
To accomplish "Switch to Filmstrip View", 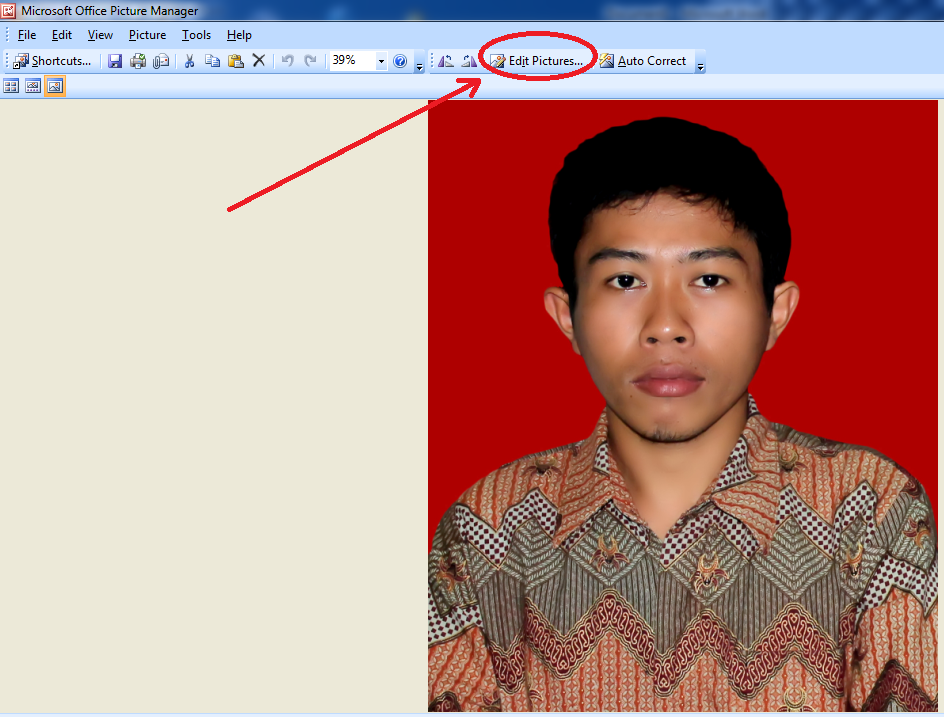I will (32, 85).
